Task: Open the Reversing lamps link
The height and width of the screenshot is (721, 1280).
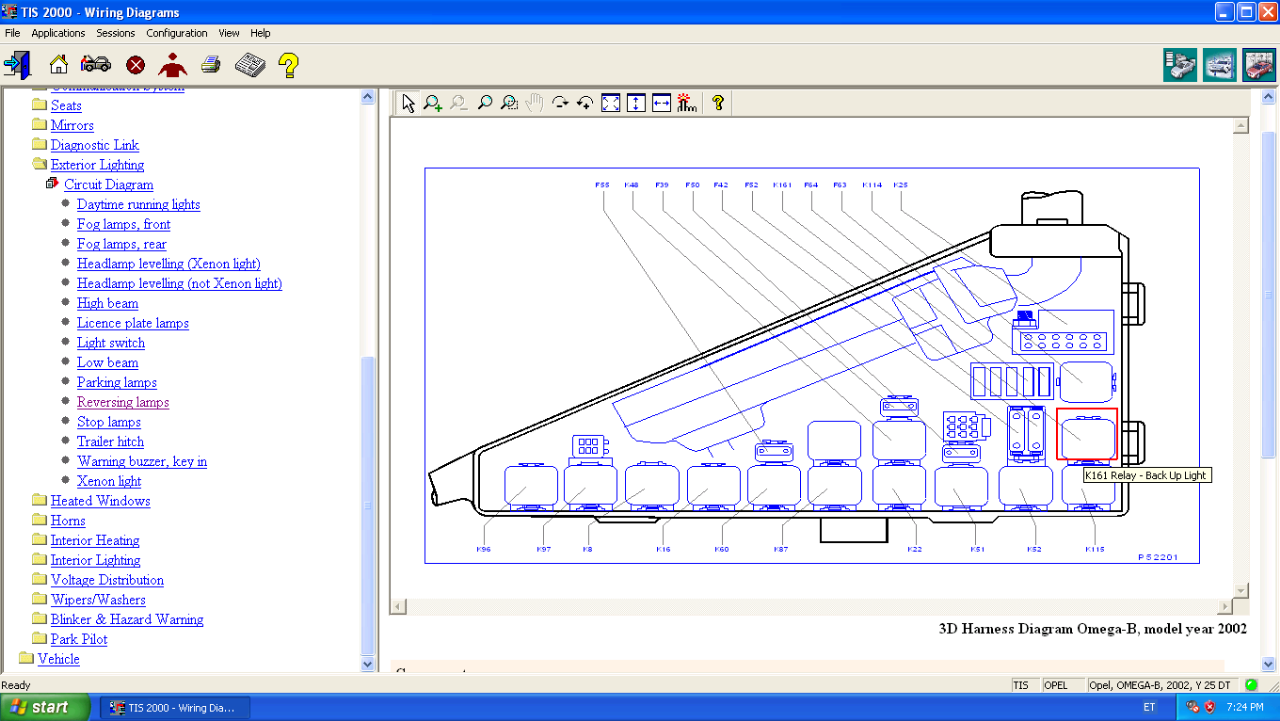Action: (x=123, y=402)
